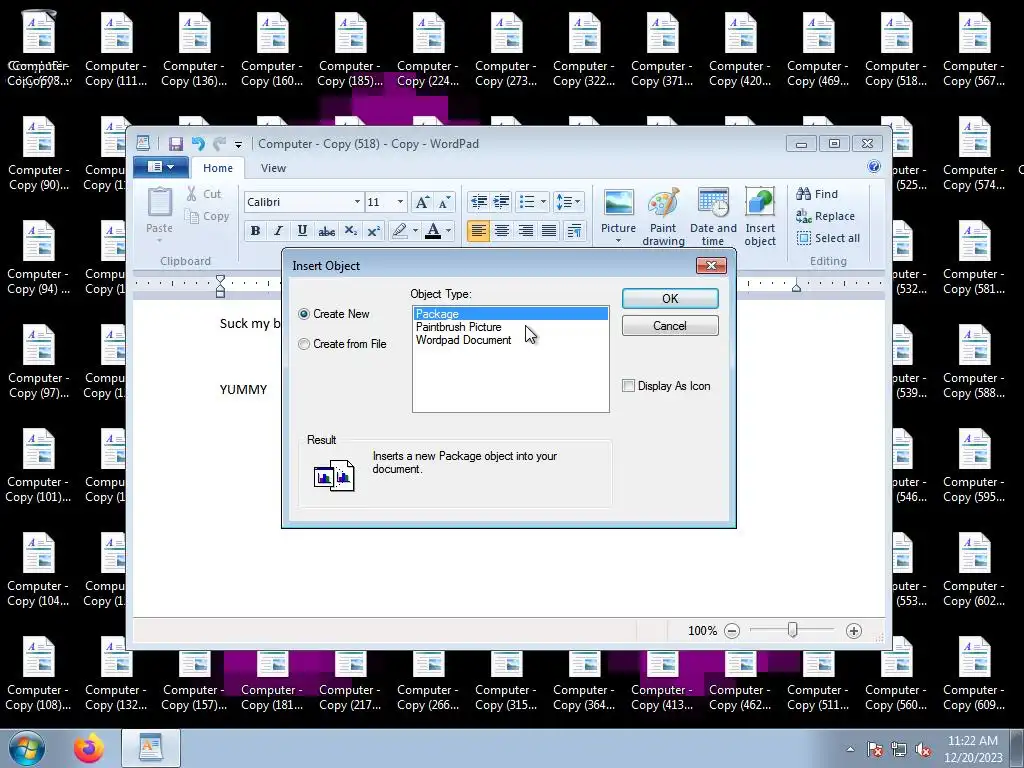Viewport: 1024px width, 768px height.
Task: Click the Save icon in WordPad title bar
Action: tap(175, 144)
